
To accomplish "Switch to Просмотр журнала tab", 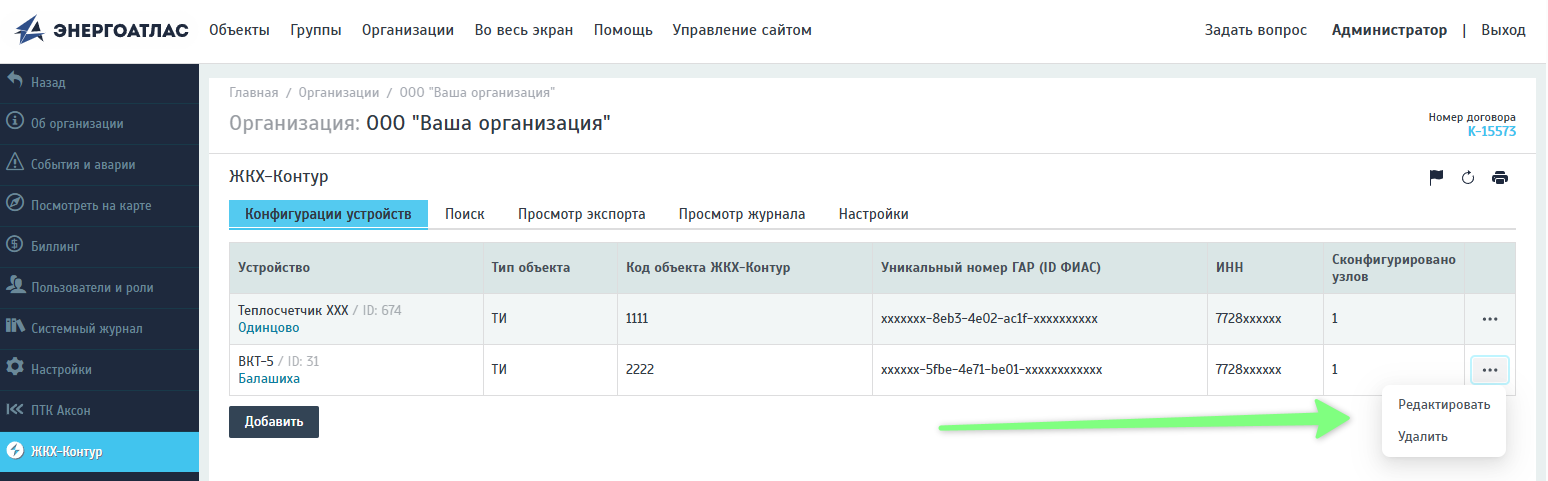I will [742, 214].
